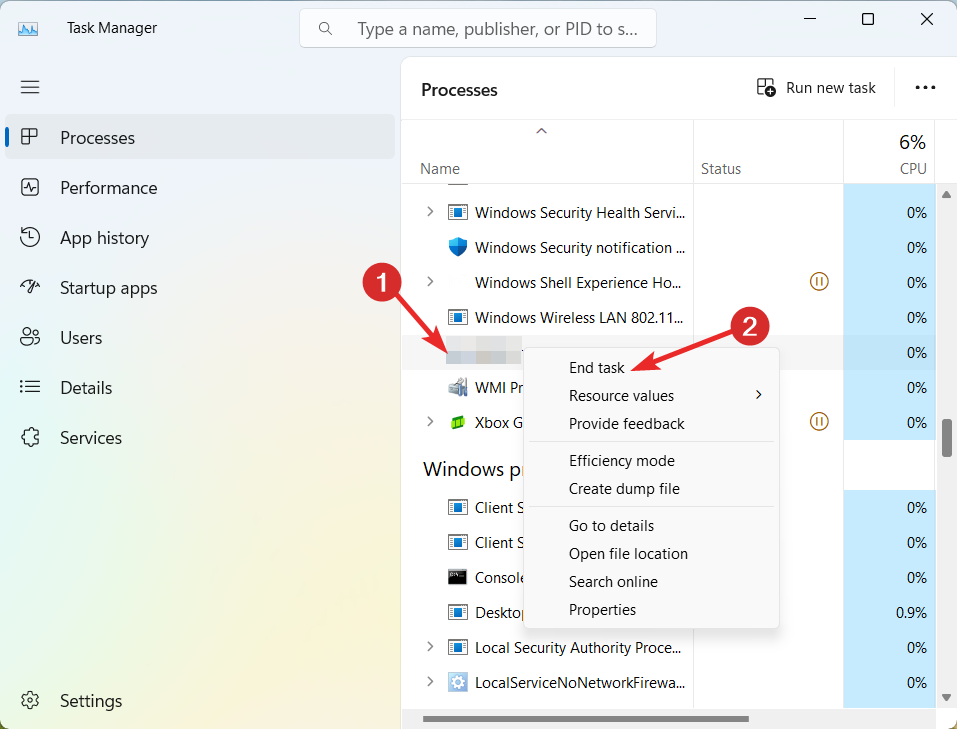Choose Provide feedback in context menu
This screenshot has width=957, height=729.
(x=651, y=424)
